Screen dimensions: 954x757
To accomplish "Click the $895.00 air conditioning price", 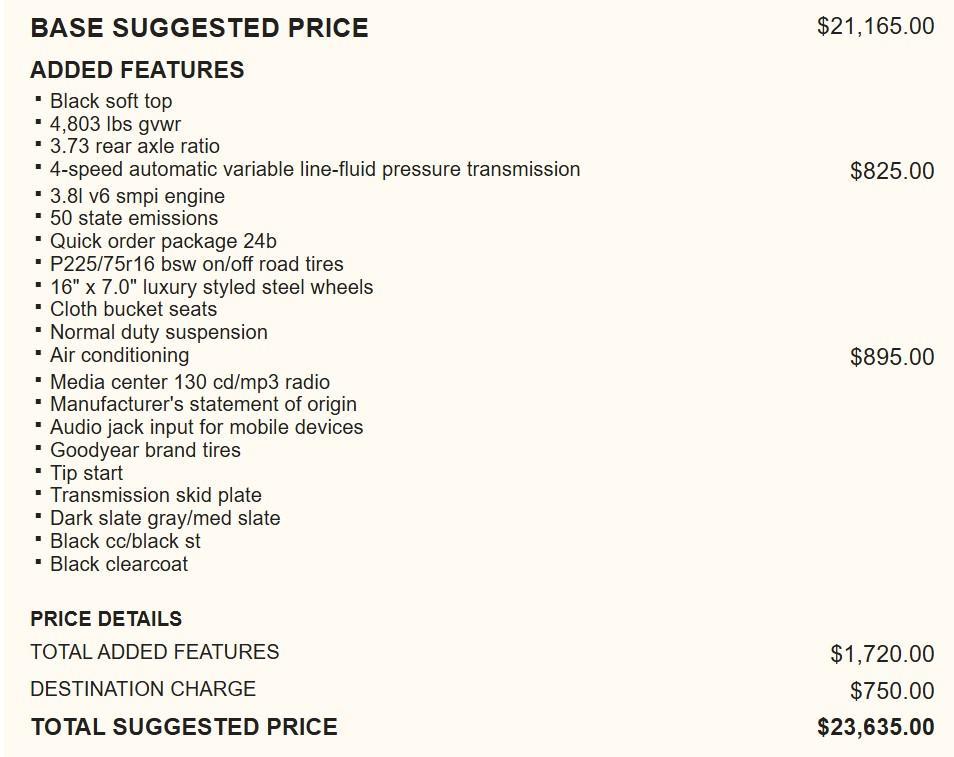I will [x=892, y=357].
